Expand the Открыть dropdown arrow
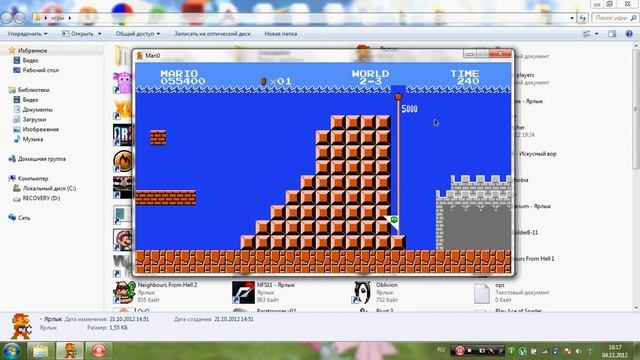Image resolution: width=640 pixels, height=360 pixels. click(100, 34)
